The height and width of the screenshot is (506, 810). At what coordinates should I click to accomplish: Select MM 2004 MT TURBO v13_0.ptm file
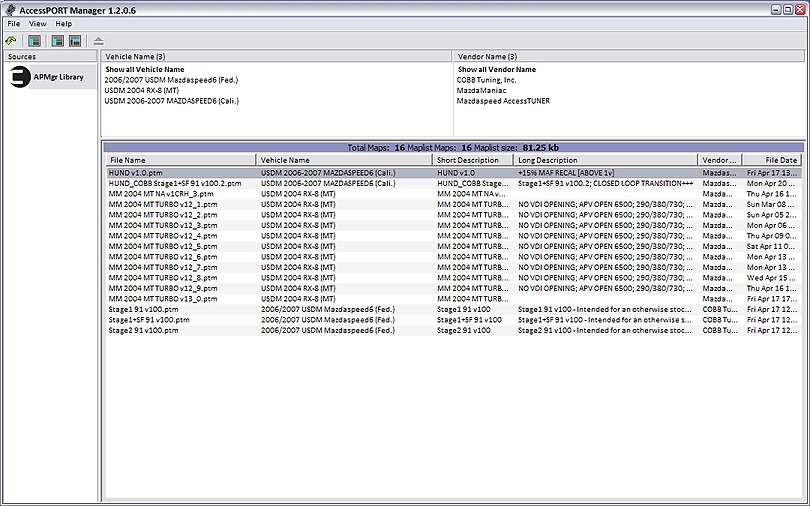point(163,299)
